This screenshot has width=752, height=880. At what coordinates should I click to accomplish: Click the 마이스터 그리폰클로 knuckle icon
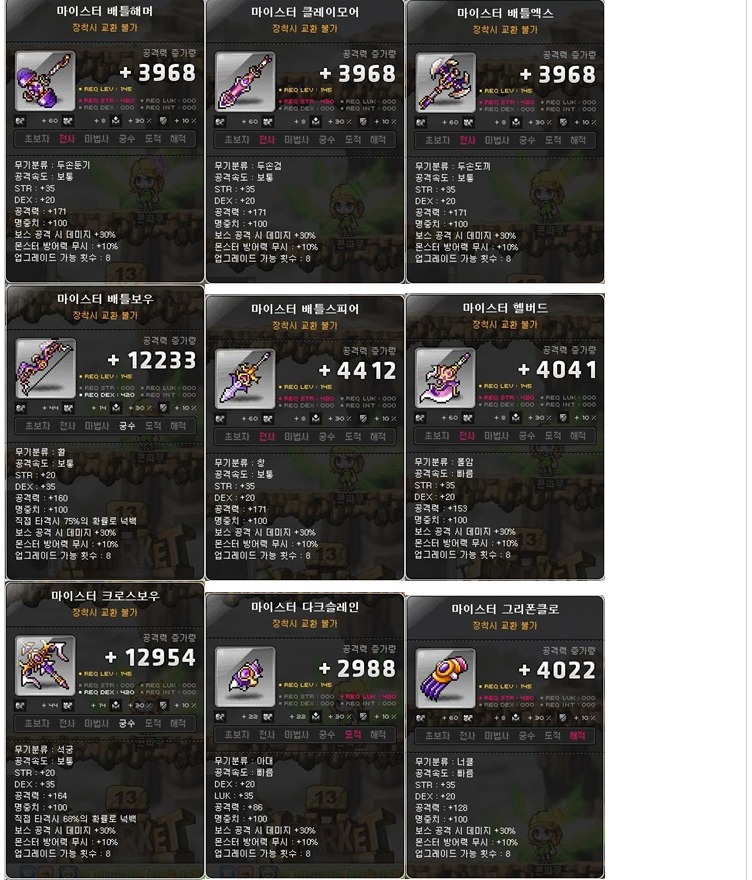coord(446,679)
